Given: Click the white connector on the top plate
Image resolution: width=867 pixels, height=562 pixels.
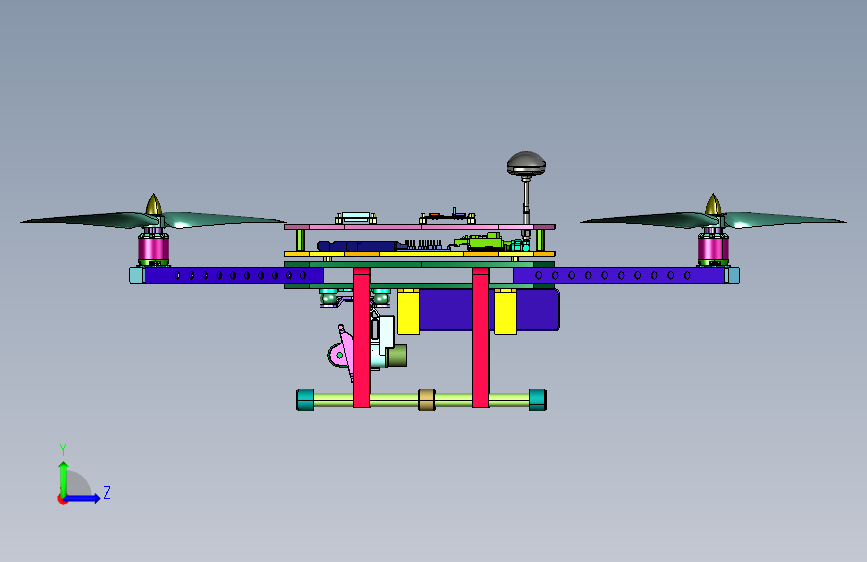Looking at the screenshot, I should 356,218.
